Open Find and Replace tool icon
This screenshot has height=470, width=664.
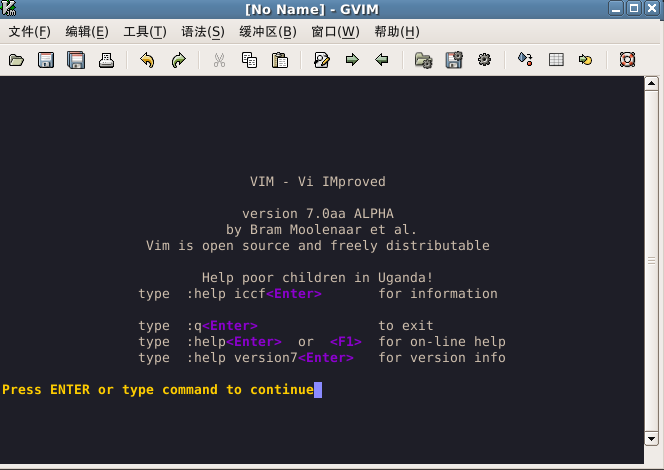[321, 60]
